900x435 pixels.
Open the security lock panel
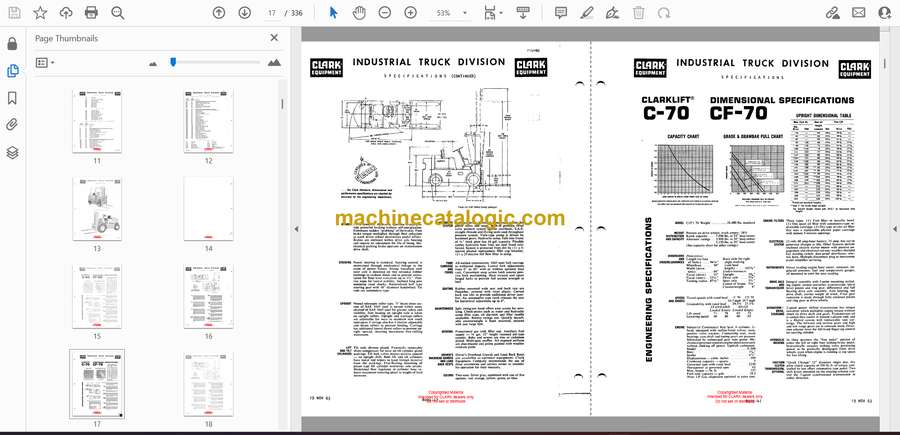pos(12,44)
